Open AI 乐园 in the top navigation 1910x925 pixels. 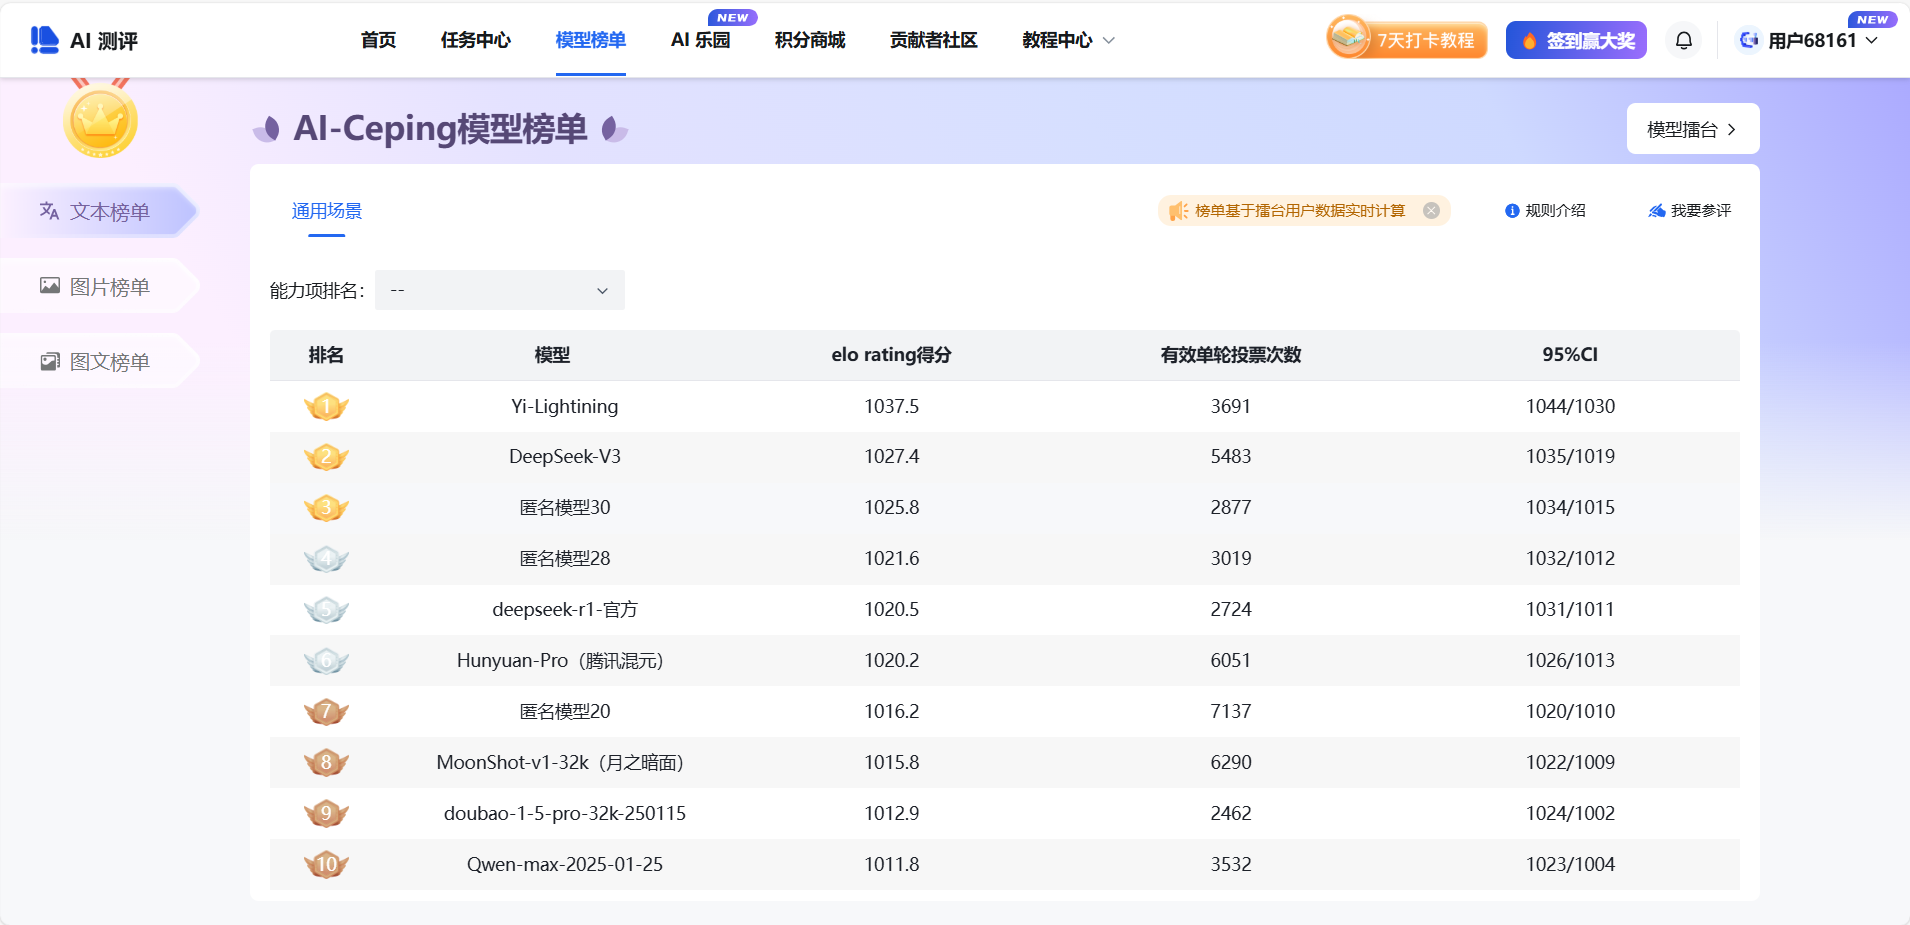701,40
